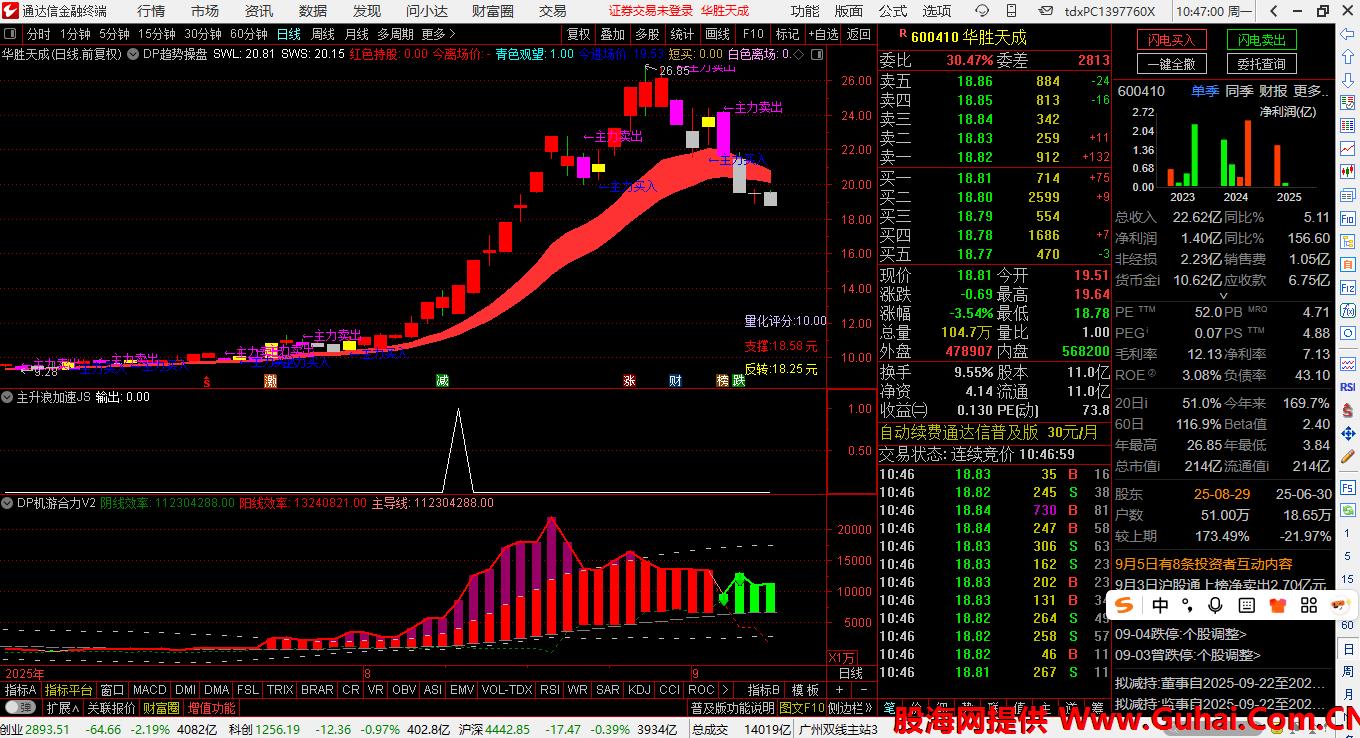
Task: Expand the 更多 period dropdown
Action: pyautogui.click(x=439, y=34)
